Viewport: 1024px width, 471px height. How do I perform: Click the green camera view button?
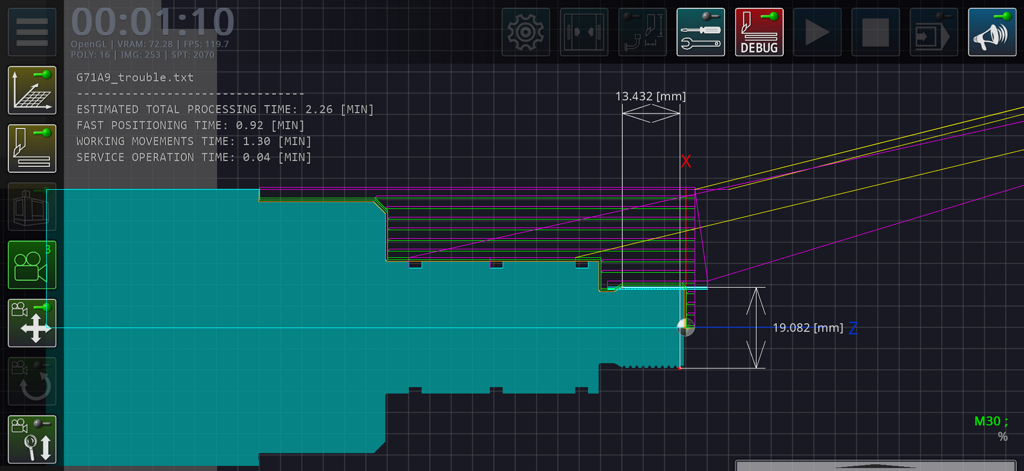pos(32,265)
